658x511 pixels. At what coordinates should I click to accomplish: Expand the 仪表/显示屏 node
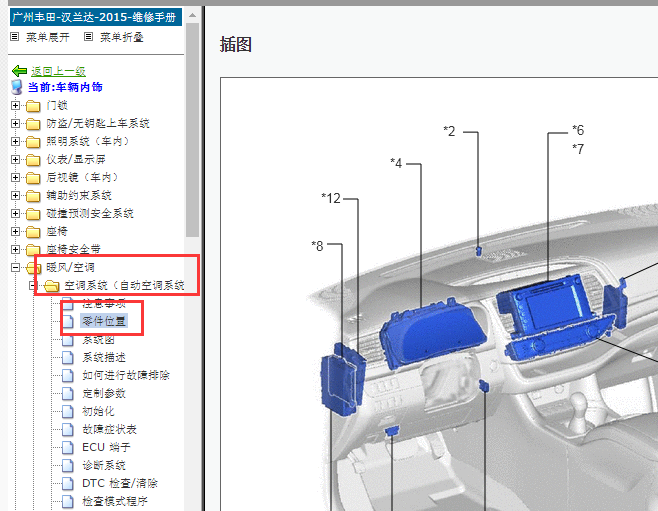coord(15,159)
